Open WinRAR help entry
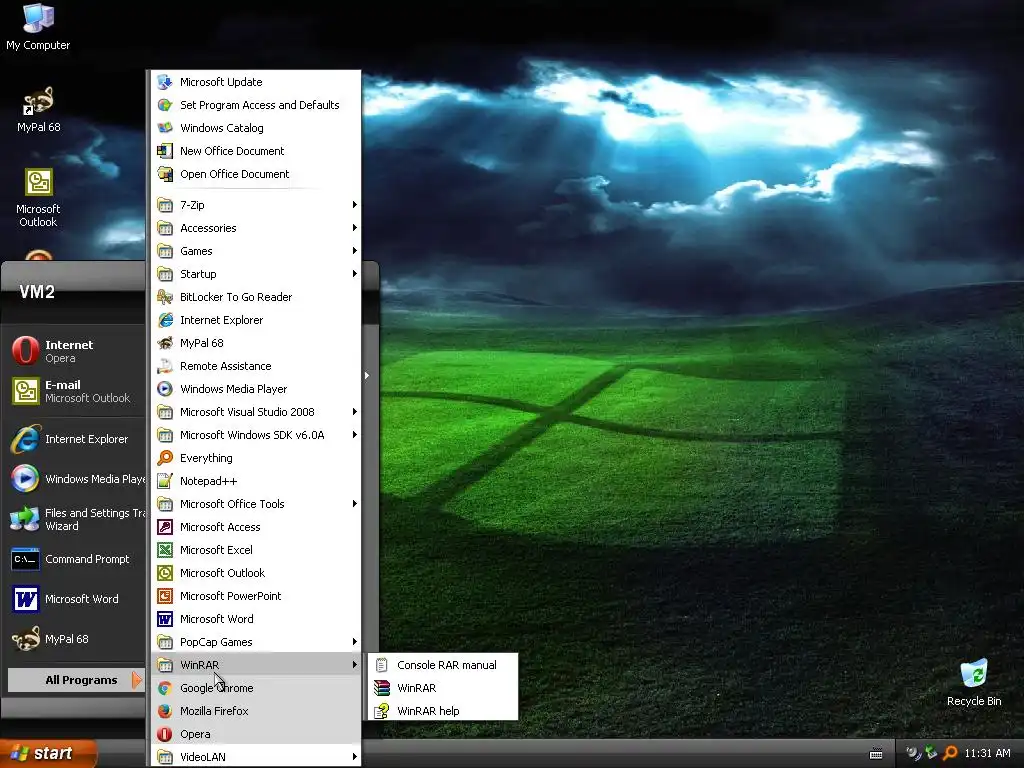Viewport: 1024px width, 768px height. [x=443, y=711]
